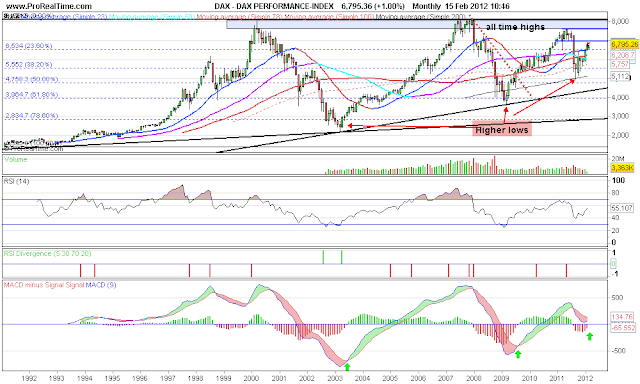The image size is (640, 384).
Task: Select the 'all time highs' text annotation
Action: (516, 27)
